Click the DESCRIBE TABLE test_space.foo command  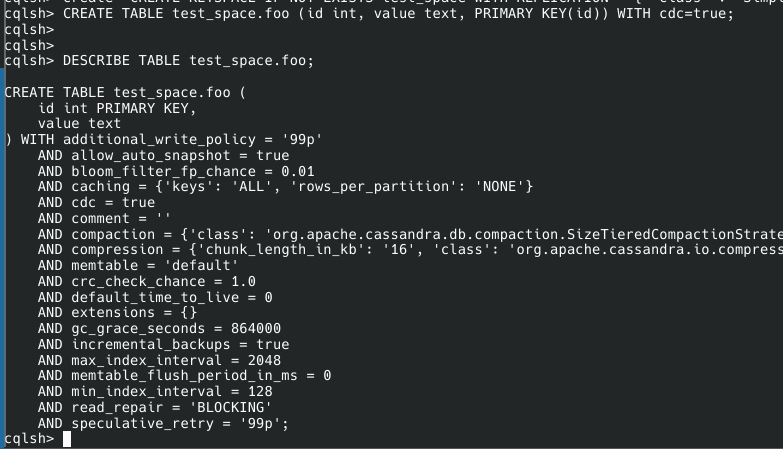tap(188, 61)
